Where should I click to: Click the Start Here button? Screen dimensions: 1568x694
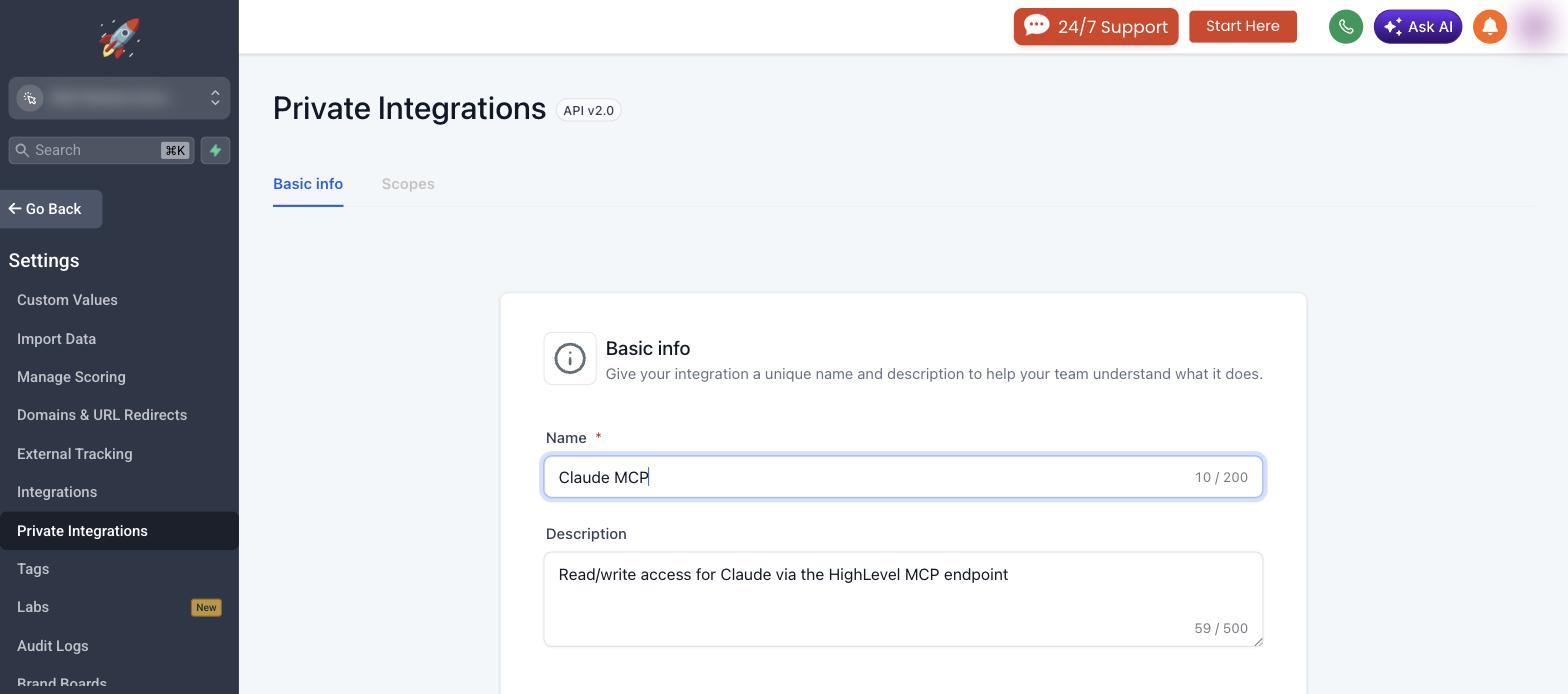pos(1243,26)
